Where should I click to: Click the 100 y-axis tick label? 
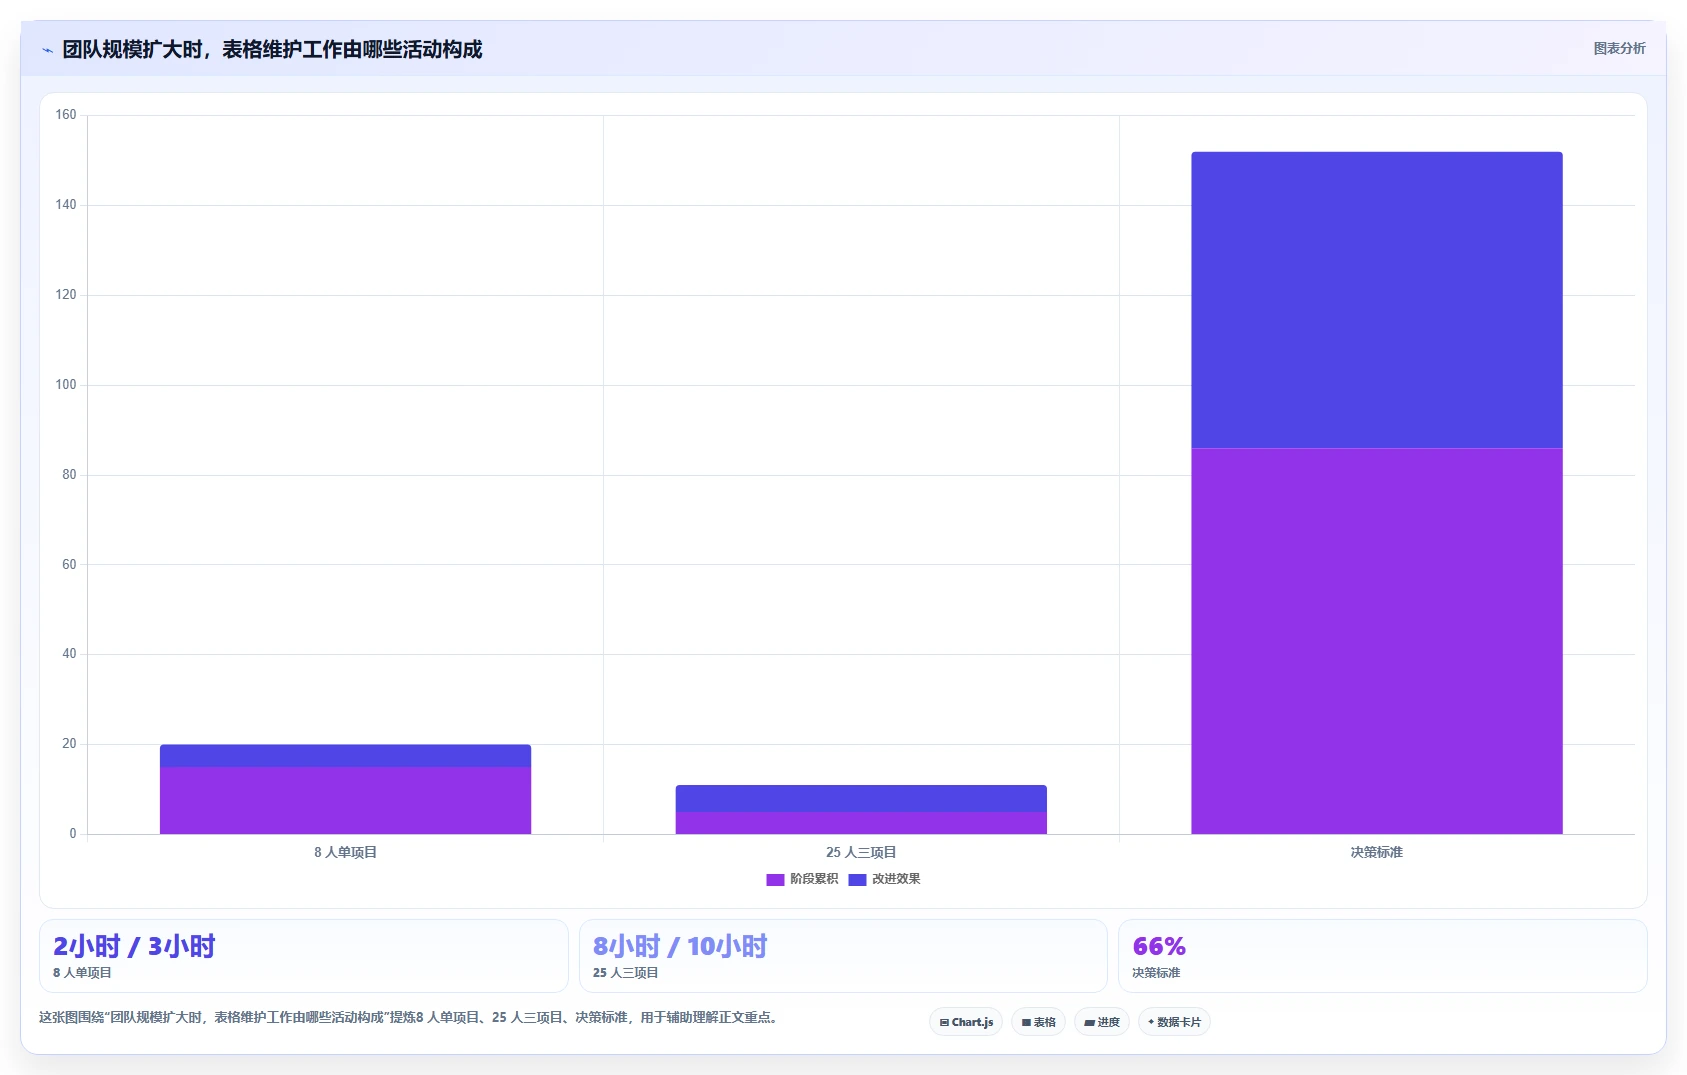coord(66,385)
